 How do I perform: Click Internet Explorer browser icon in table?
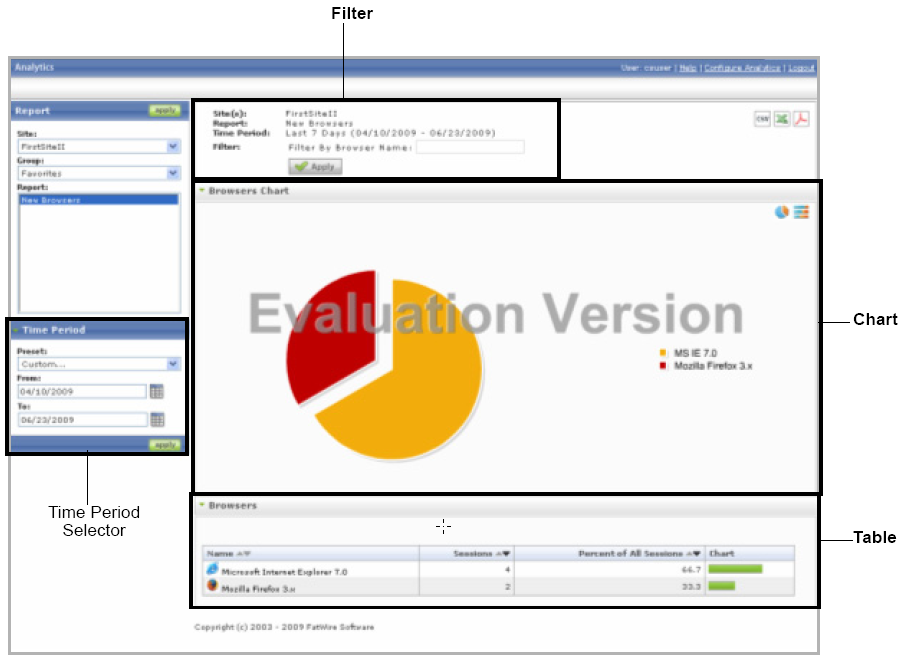[212, 570]
